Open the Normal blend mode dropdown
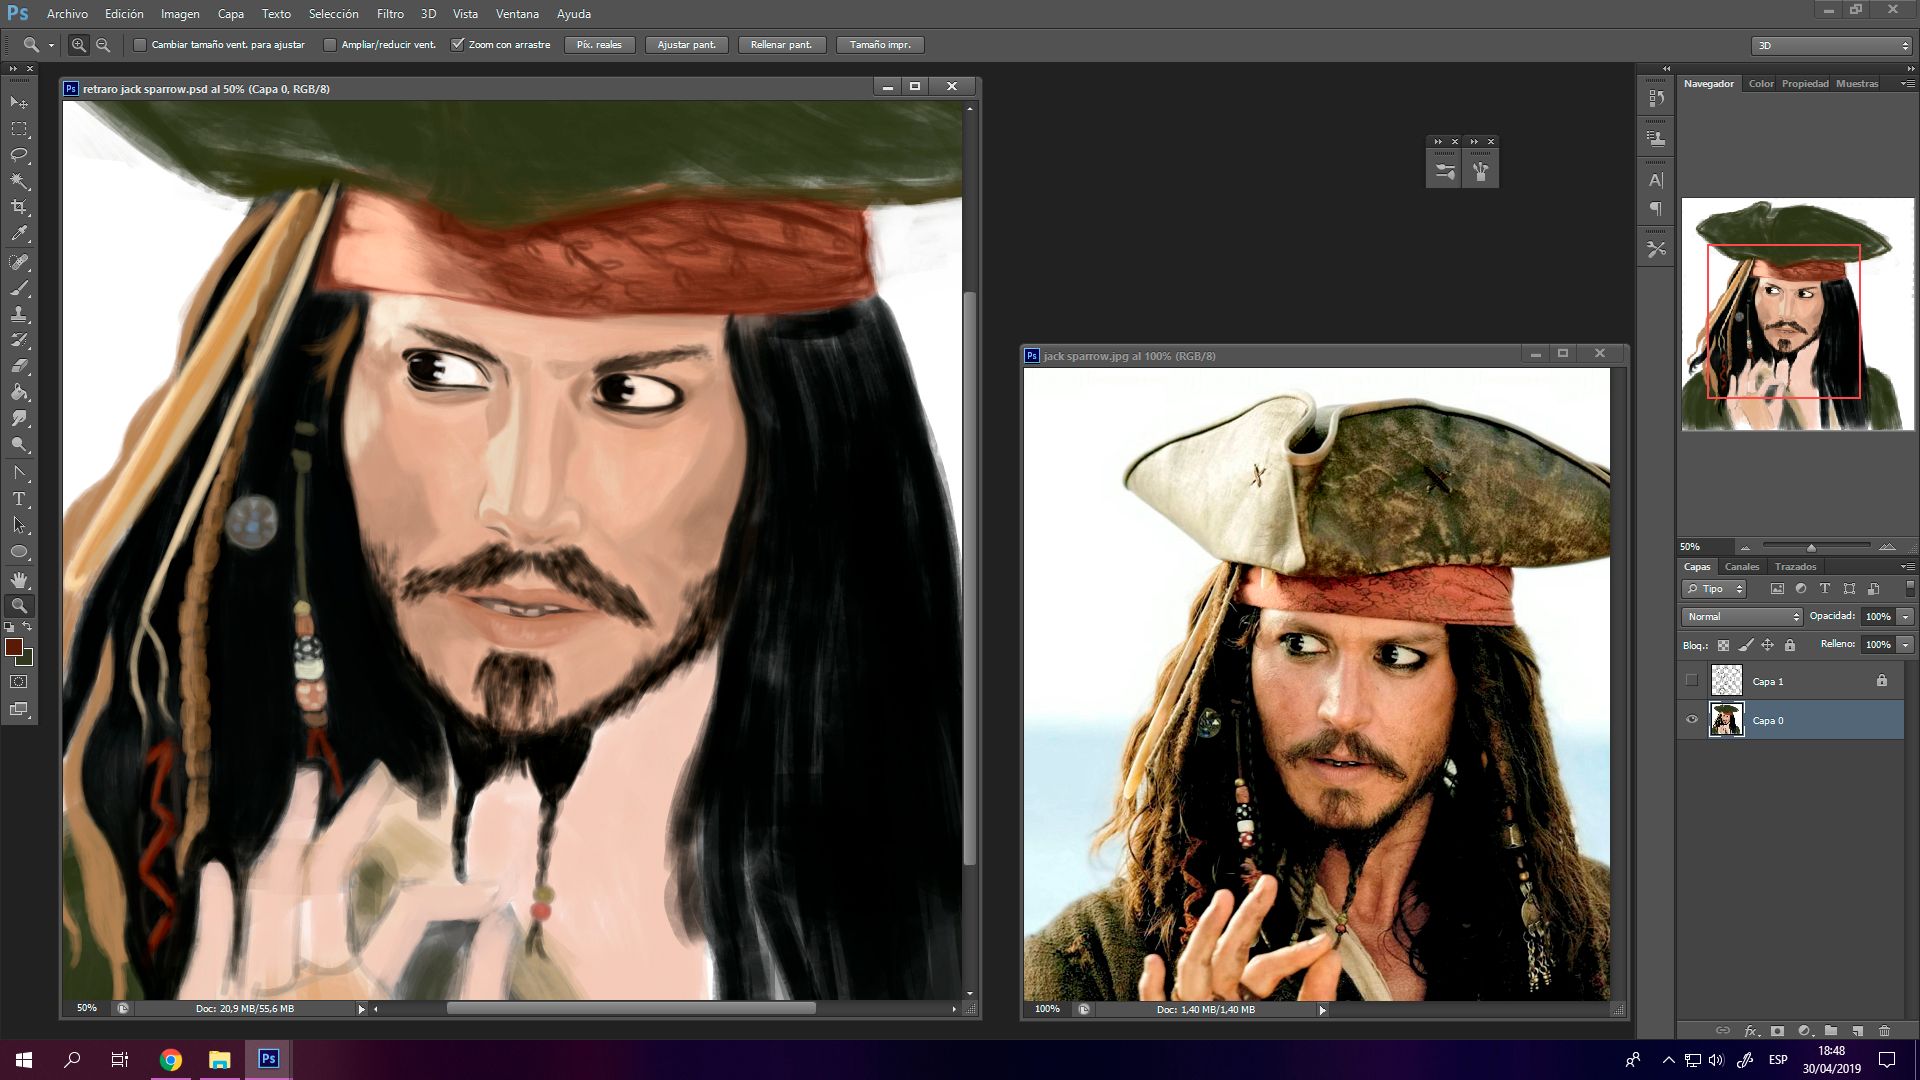Viewport: 1920px width, 1080px height. click(1742, 617)
